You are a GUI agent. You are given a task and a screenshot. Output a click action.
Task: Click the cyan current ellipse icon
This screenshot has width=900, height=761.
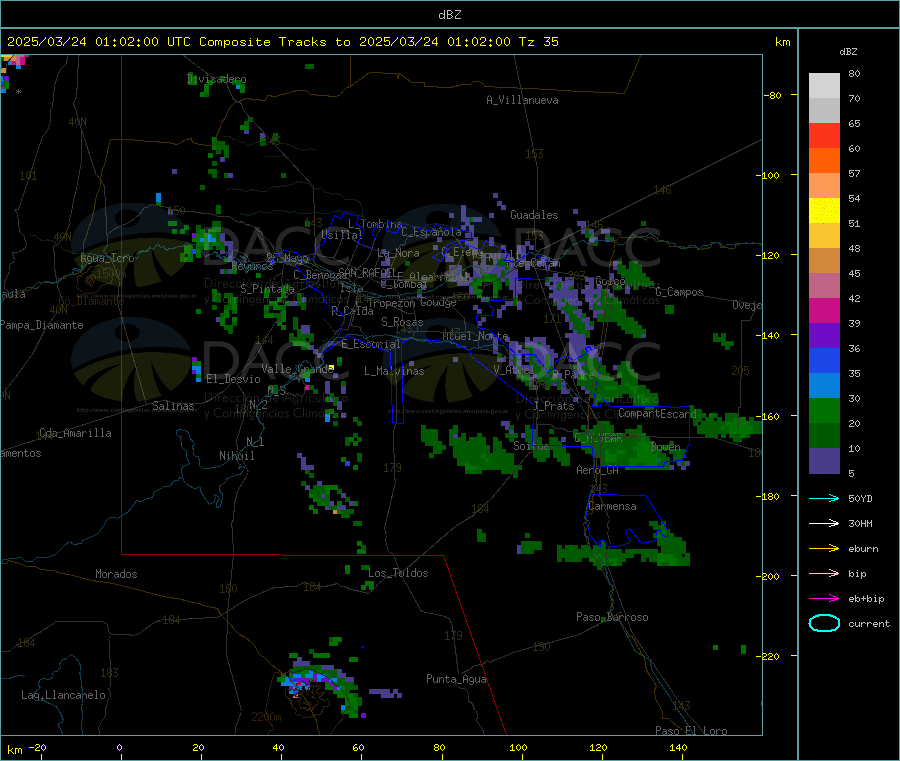click(x=824, y=623)
